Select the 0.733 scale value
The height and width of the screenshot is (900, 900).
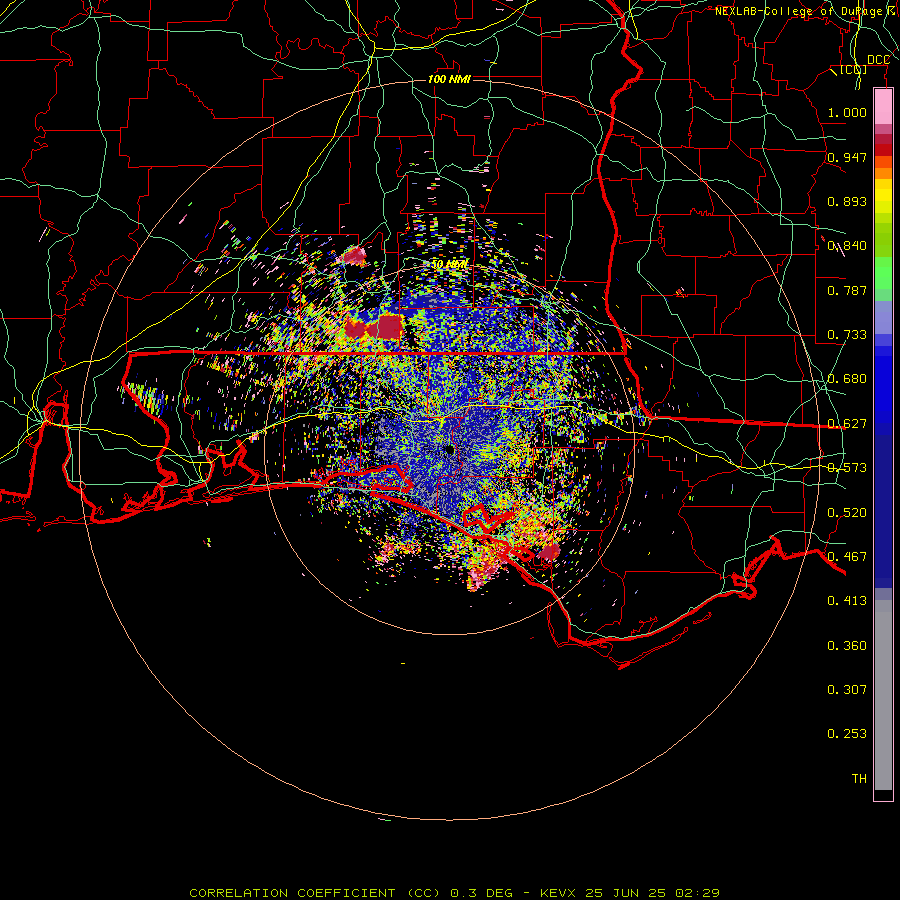point(847,335)
